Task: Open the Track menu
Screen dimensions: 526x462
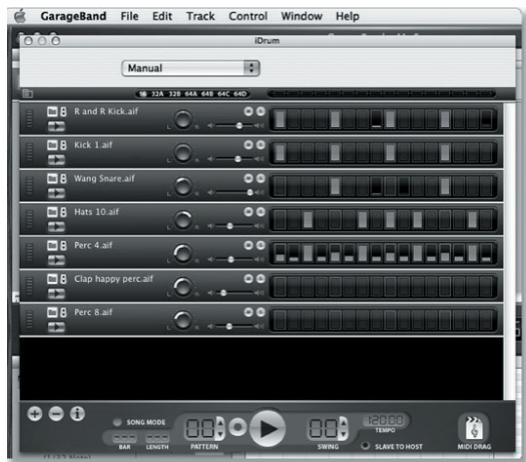Action: coord(201,16)
